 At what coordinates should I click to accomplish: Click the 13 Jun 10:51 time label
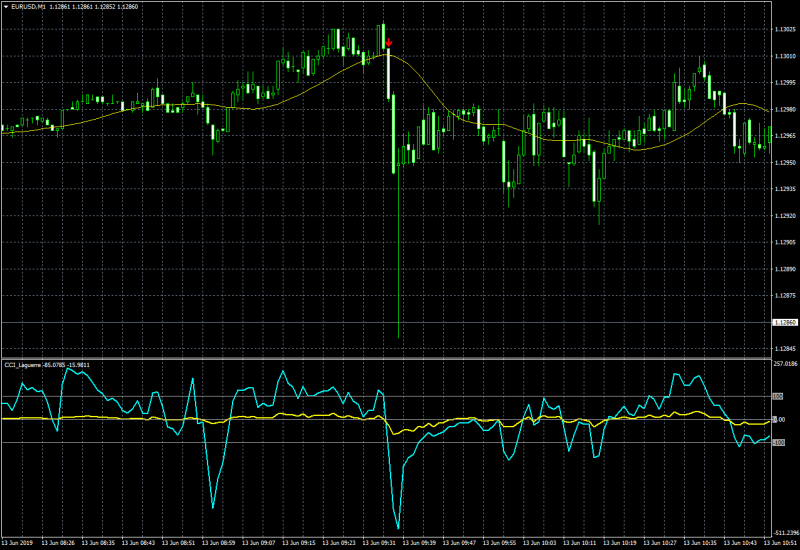780,543
